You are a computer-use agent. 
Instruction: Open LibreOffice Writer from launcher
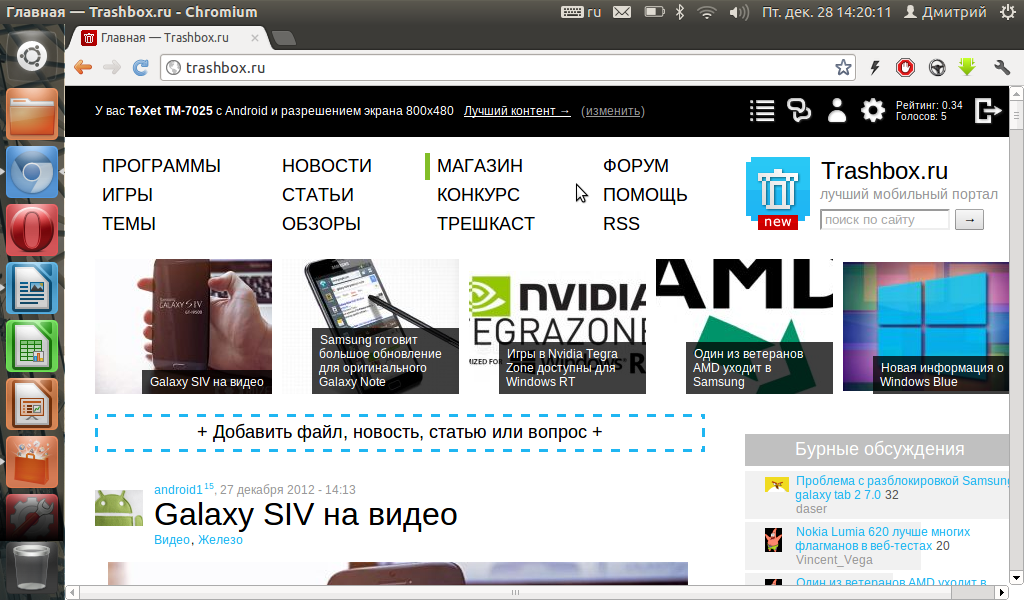(32, 288)
